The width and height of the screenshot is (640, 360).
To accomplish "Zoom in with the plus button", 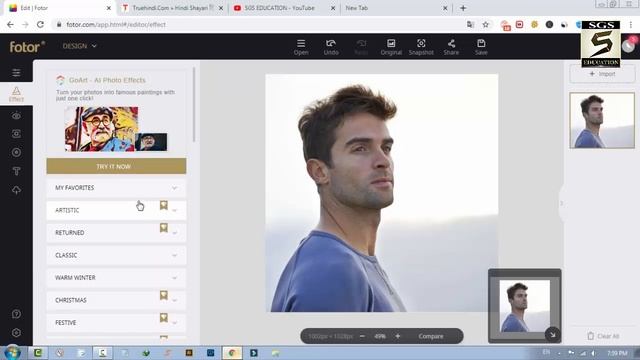I will (x=398, y=336).
